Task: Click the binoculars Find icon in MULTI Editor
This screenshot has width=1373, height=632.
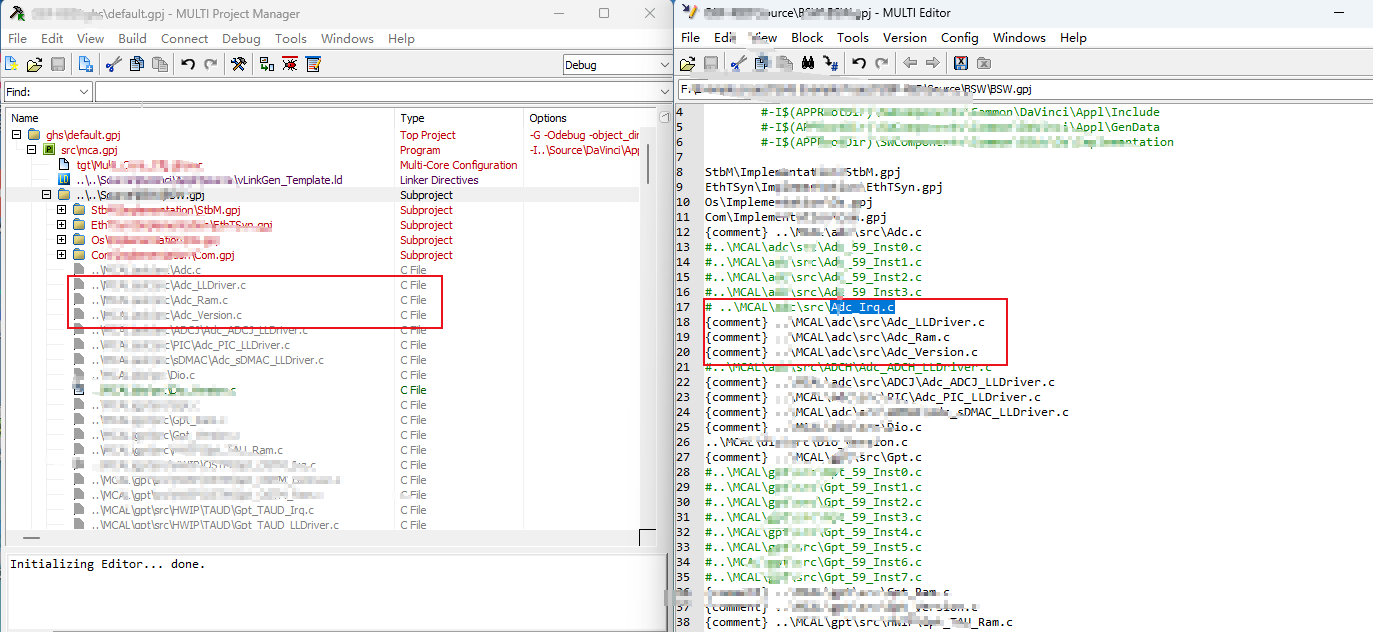Action: point(808,63)
